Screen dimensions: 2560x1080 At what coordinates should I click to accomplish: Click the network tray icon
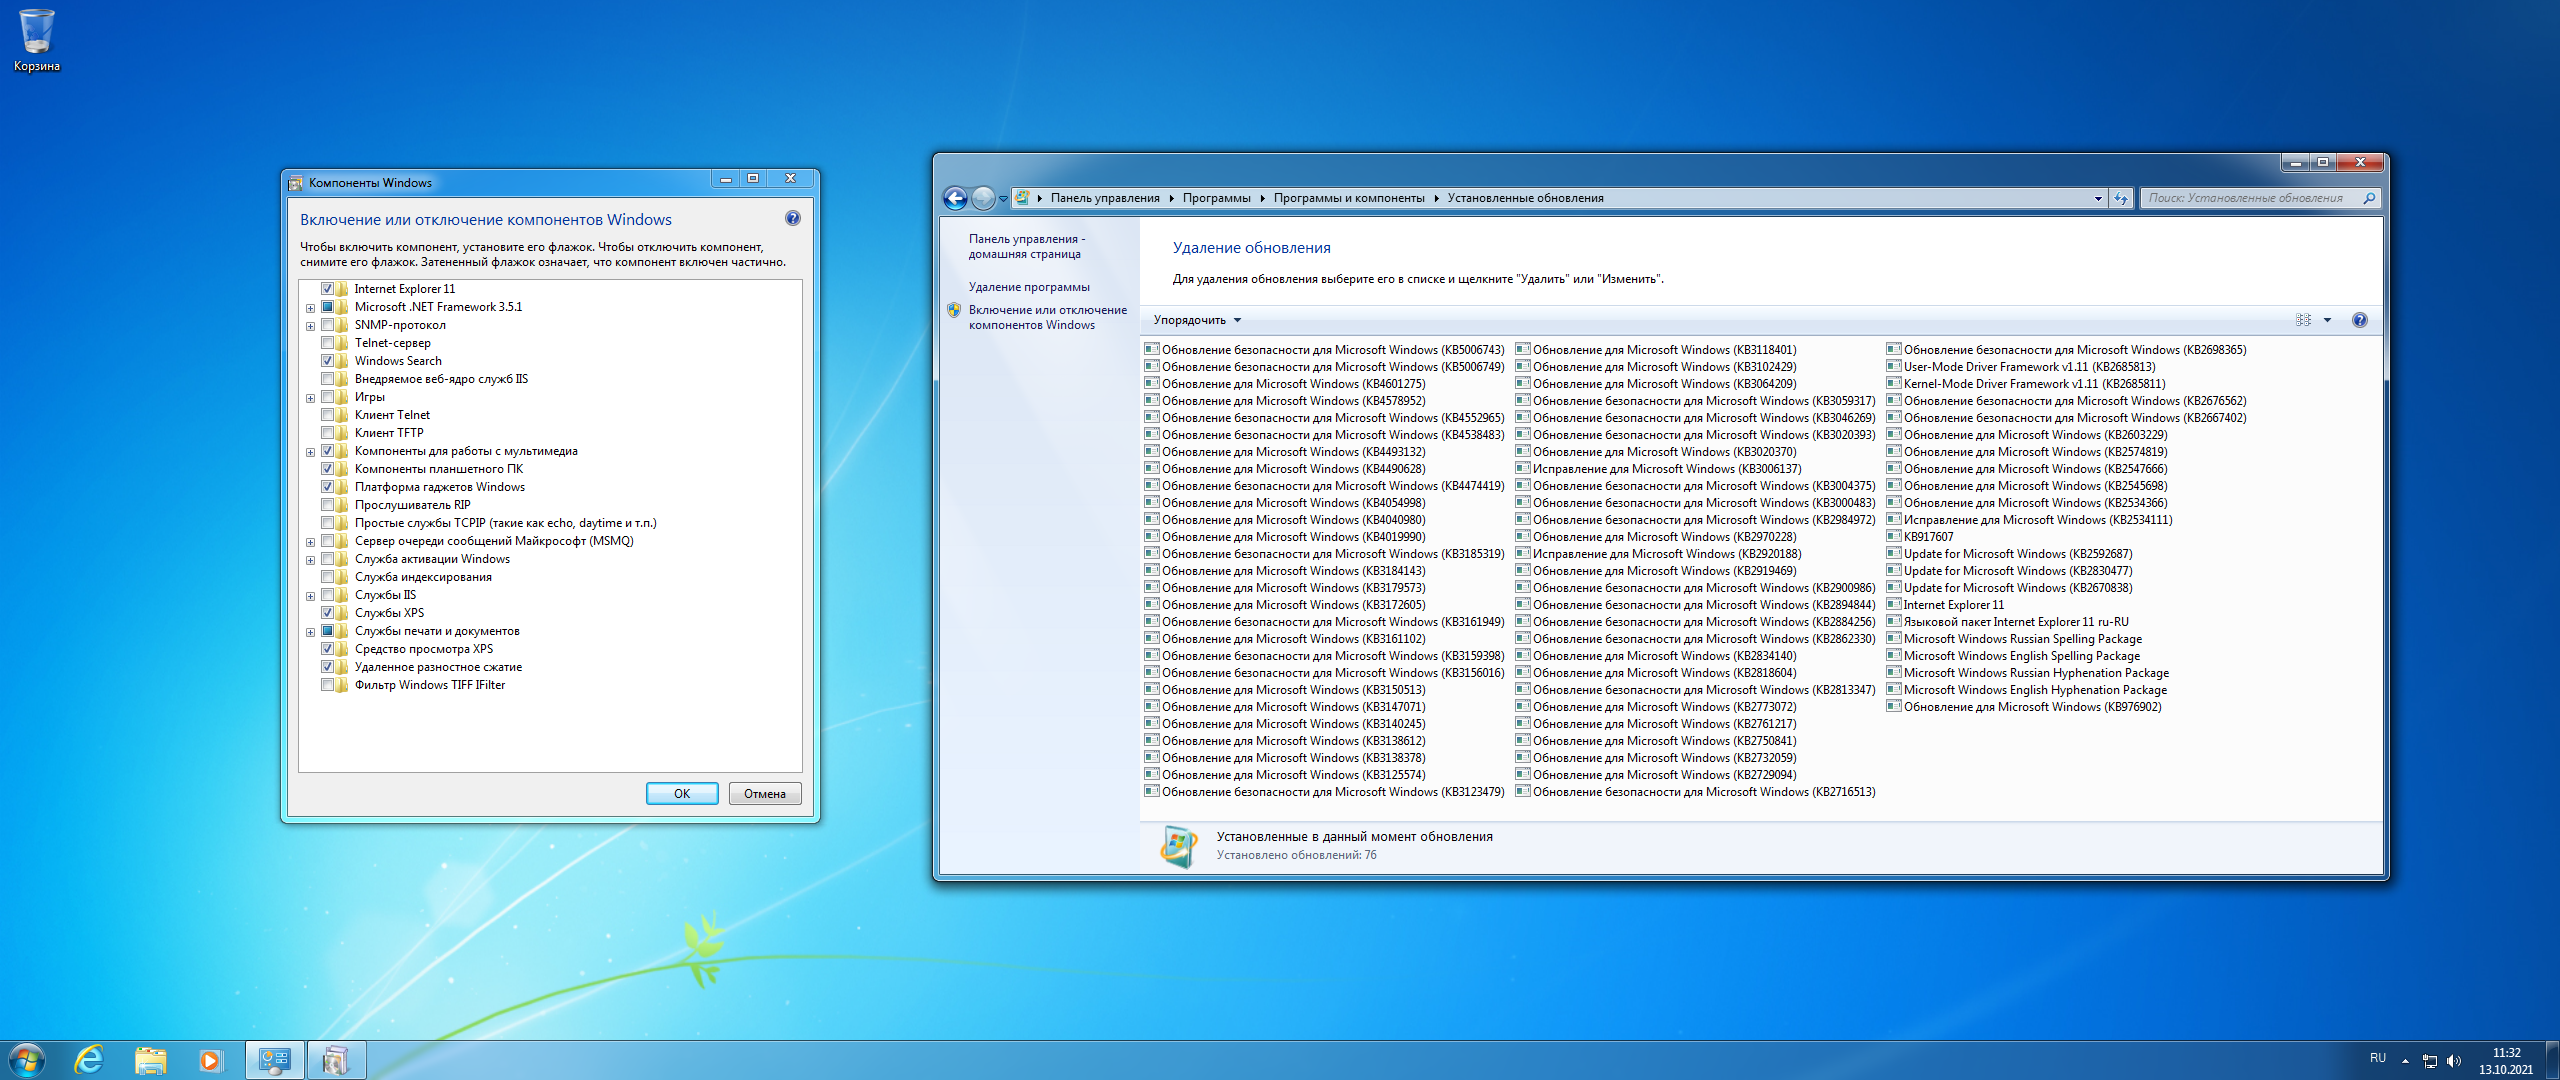click(x=2430, y=1061)
